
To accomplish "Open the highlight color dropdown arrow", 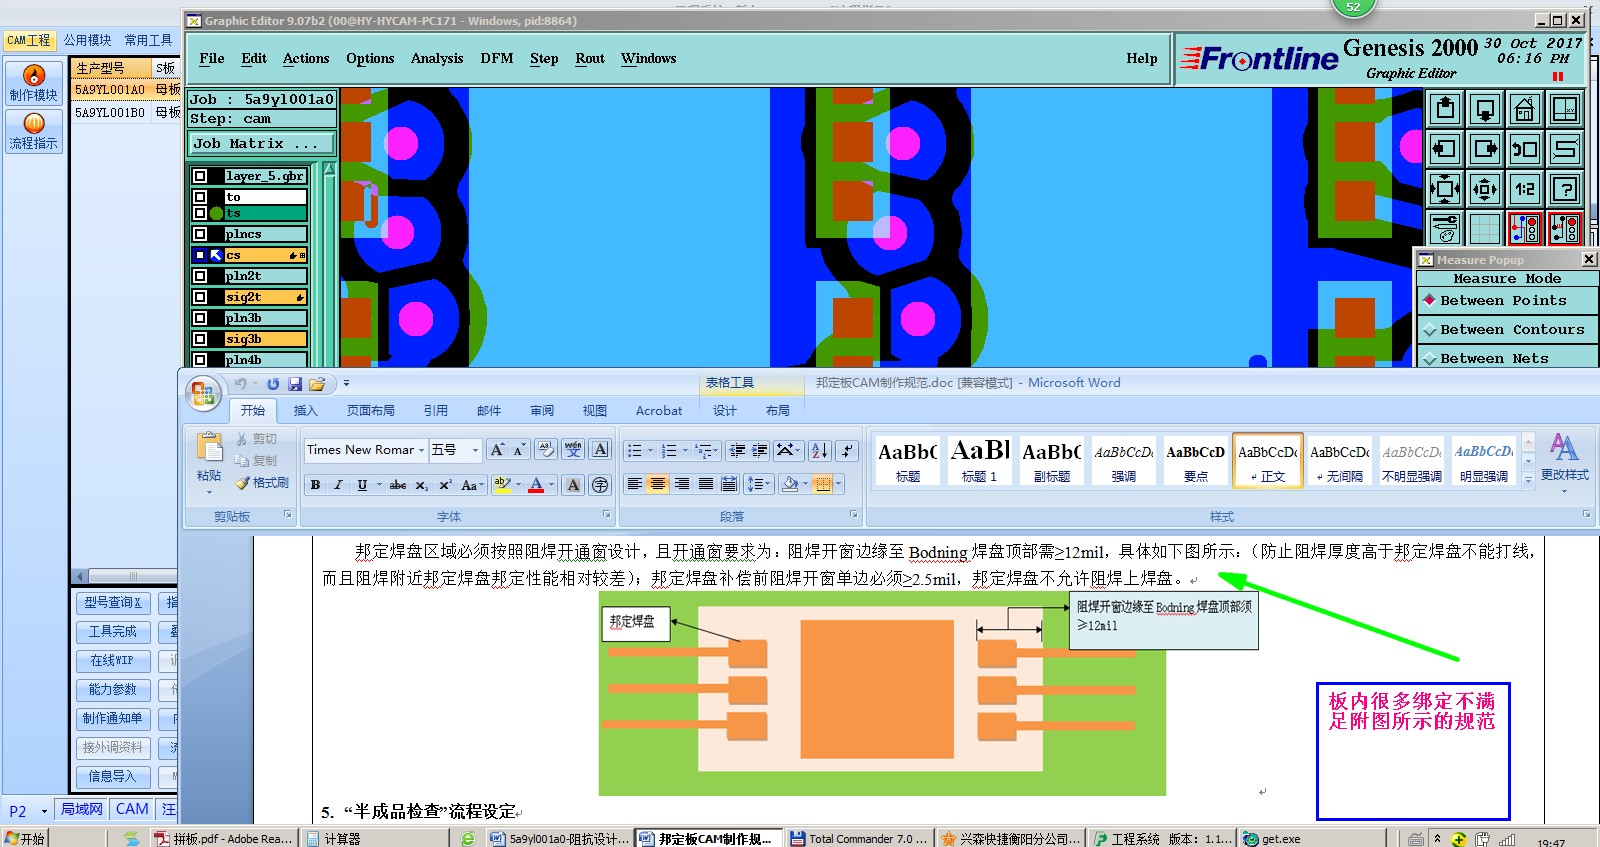I will pos(518,485).
